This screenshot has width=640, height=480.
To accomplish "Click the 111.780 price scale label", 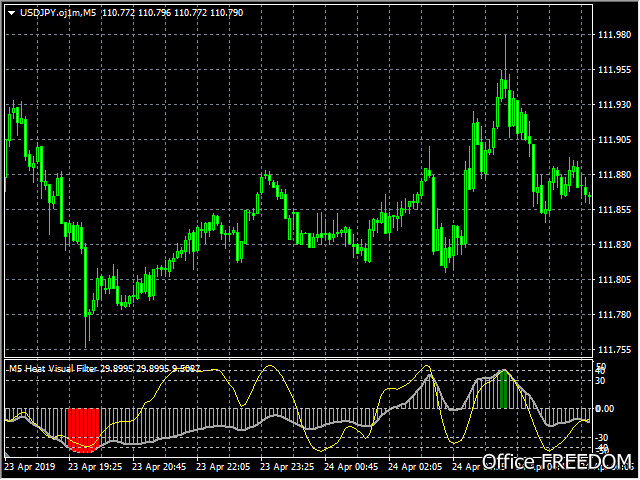I will click(x=614, y=315).
